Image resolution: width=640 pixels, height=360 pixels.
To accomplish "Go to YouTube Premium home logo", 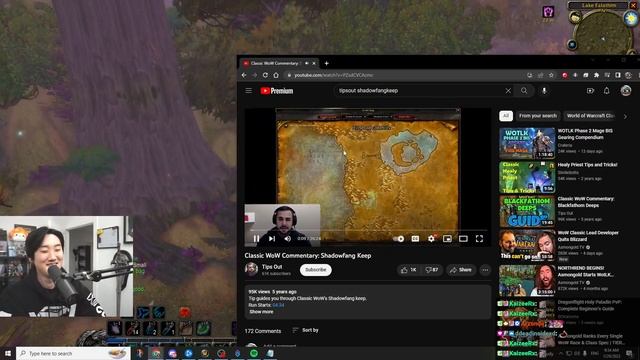I will point(277,91).
